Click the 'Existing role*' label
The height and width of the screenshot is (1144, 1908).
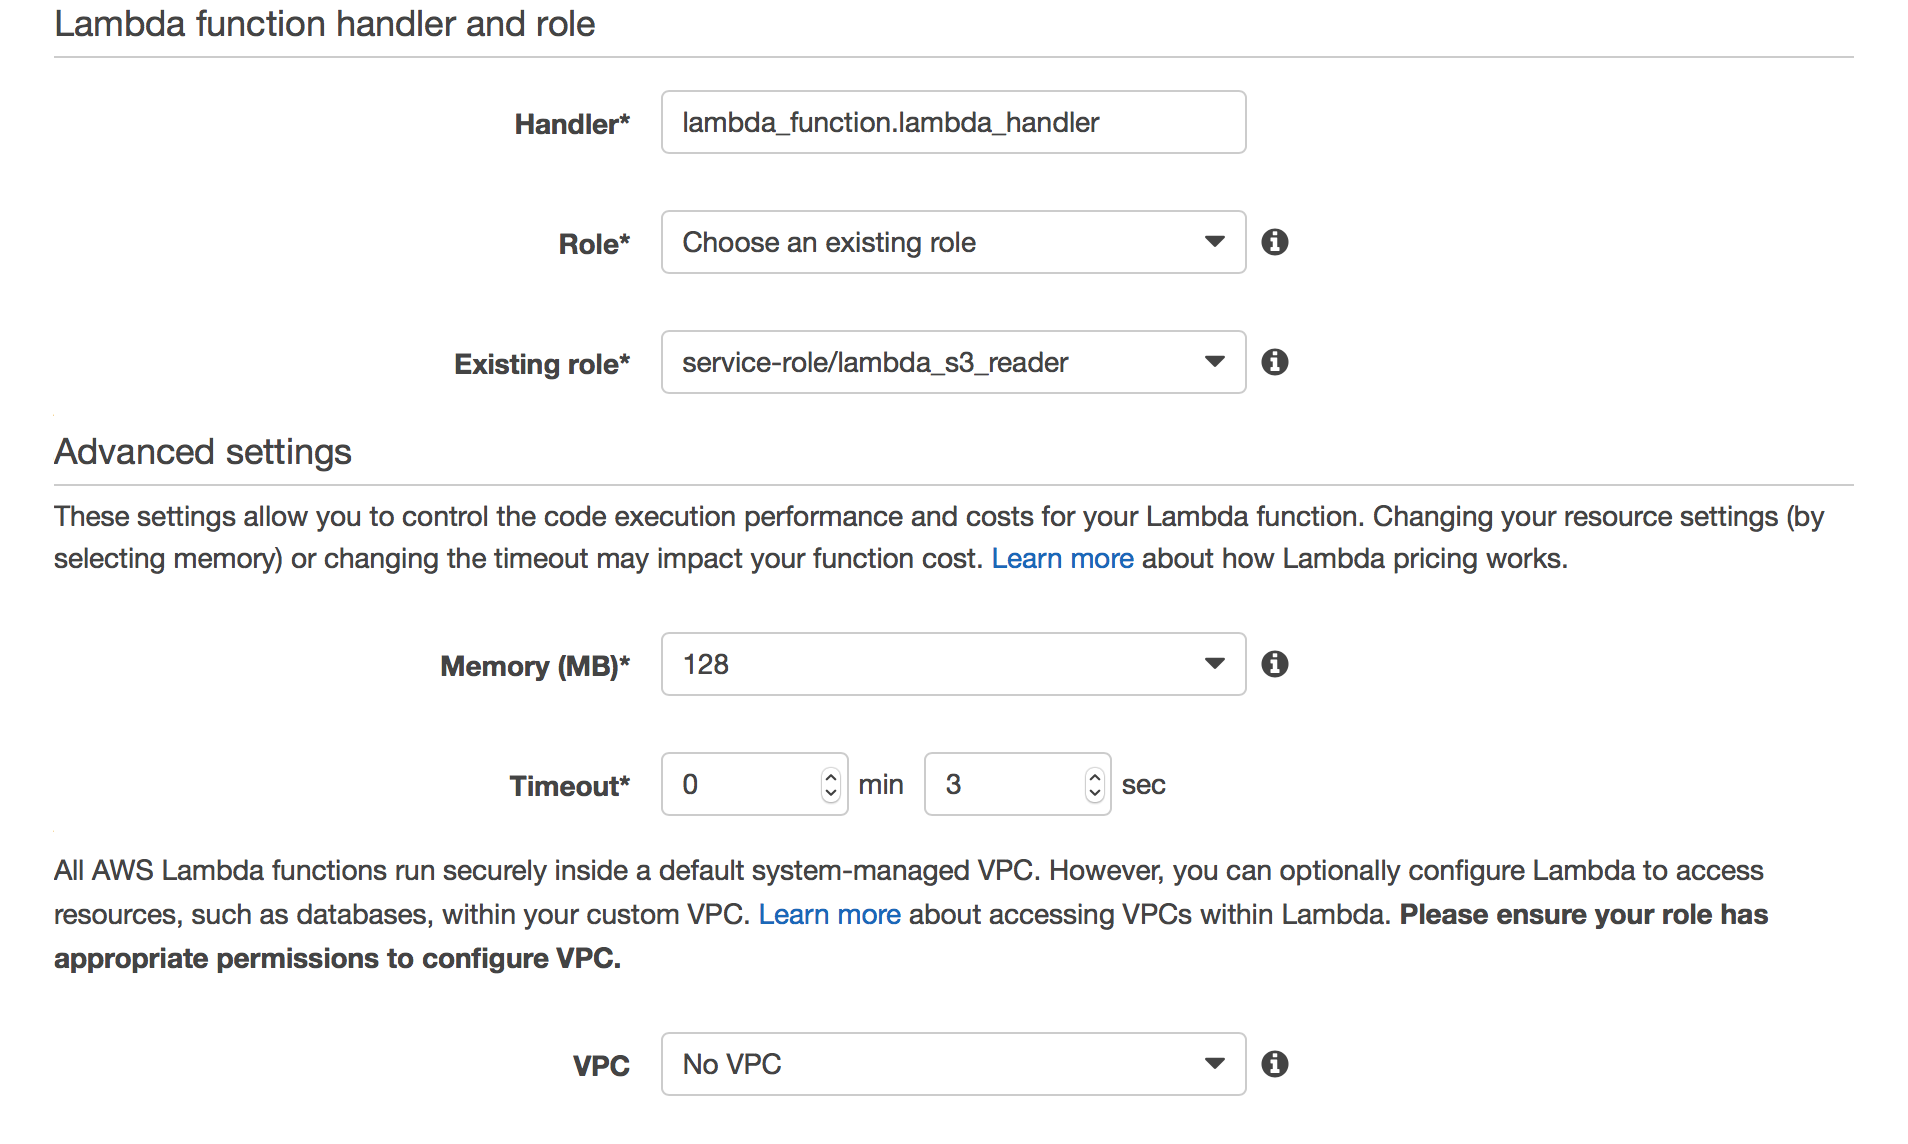click(x=542, y=364)
